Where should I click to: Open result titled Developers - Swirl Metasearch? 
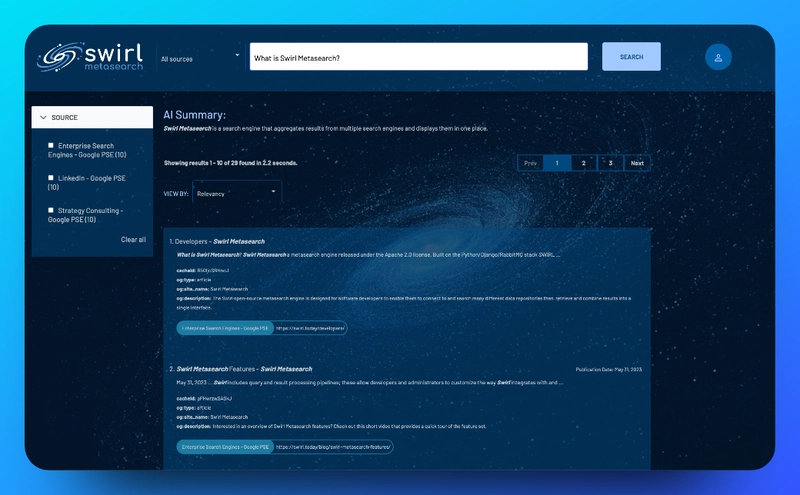219,241
